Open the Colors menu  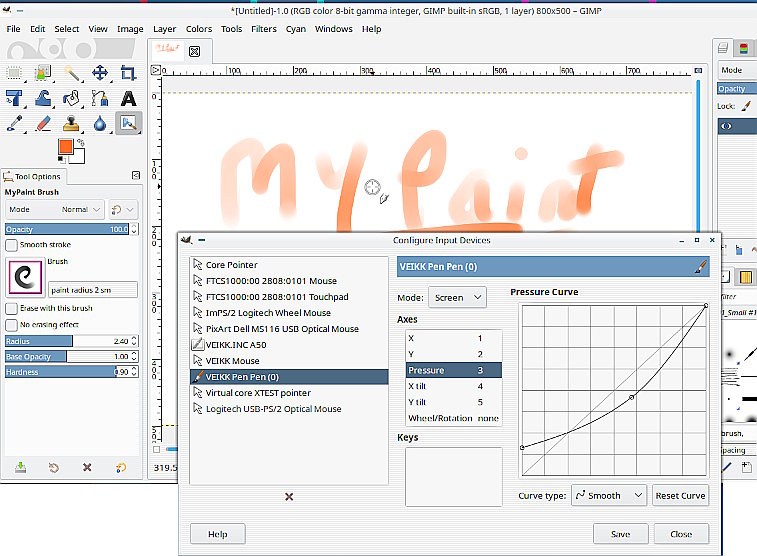pos(198,29)
